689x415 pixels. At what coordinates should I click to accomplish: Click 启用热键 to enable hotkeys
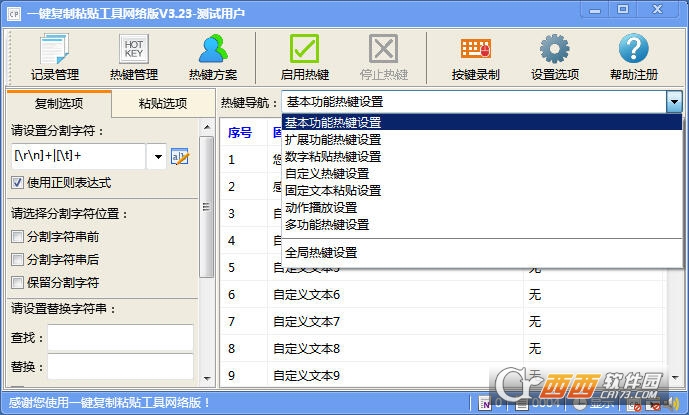(x=305, y=57)
